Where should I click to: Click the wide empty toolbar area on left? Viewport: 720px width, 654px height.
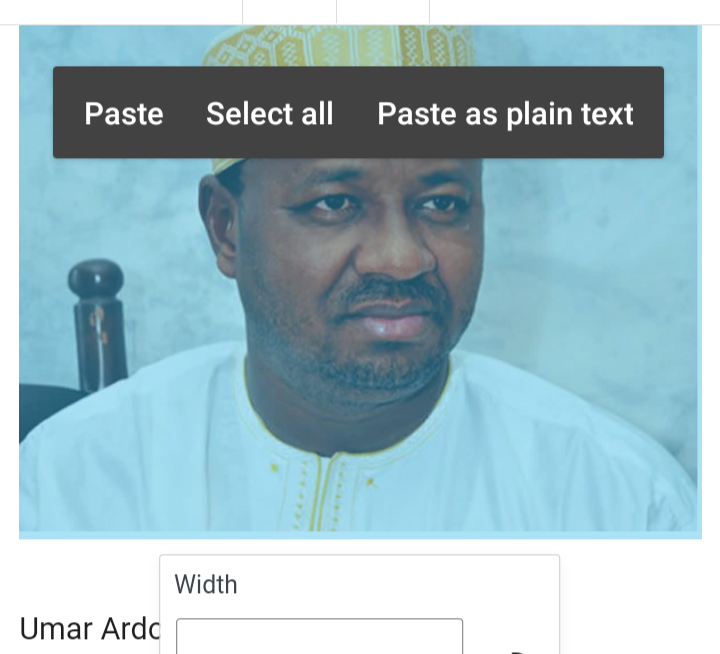[121, 11]
